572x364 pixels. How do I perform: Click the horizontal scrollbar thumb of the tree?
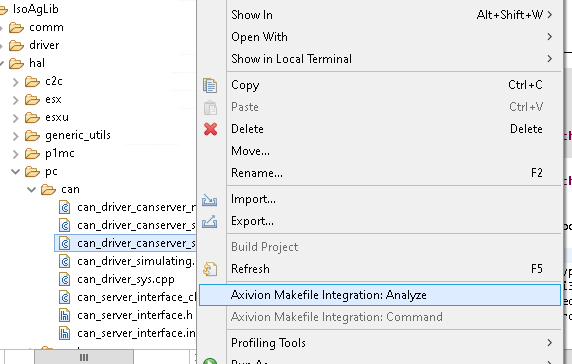pos(84,357)
